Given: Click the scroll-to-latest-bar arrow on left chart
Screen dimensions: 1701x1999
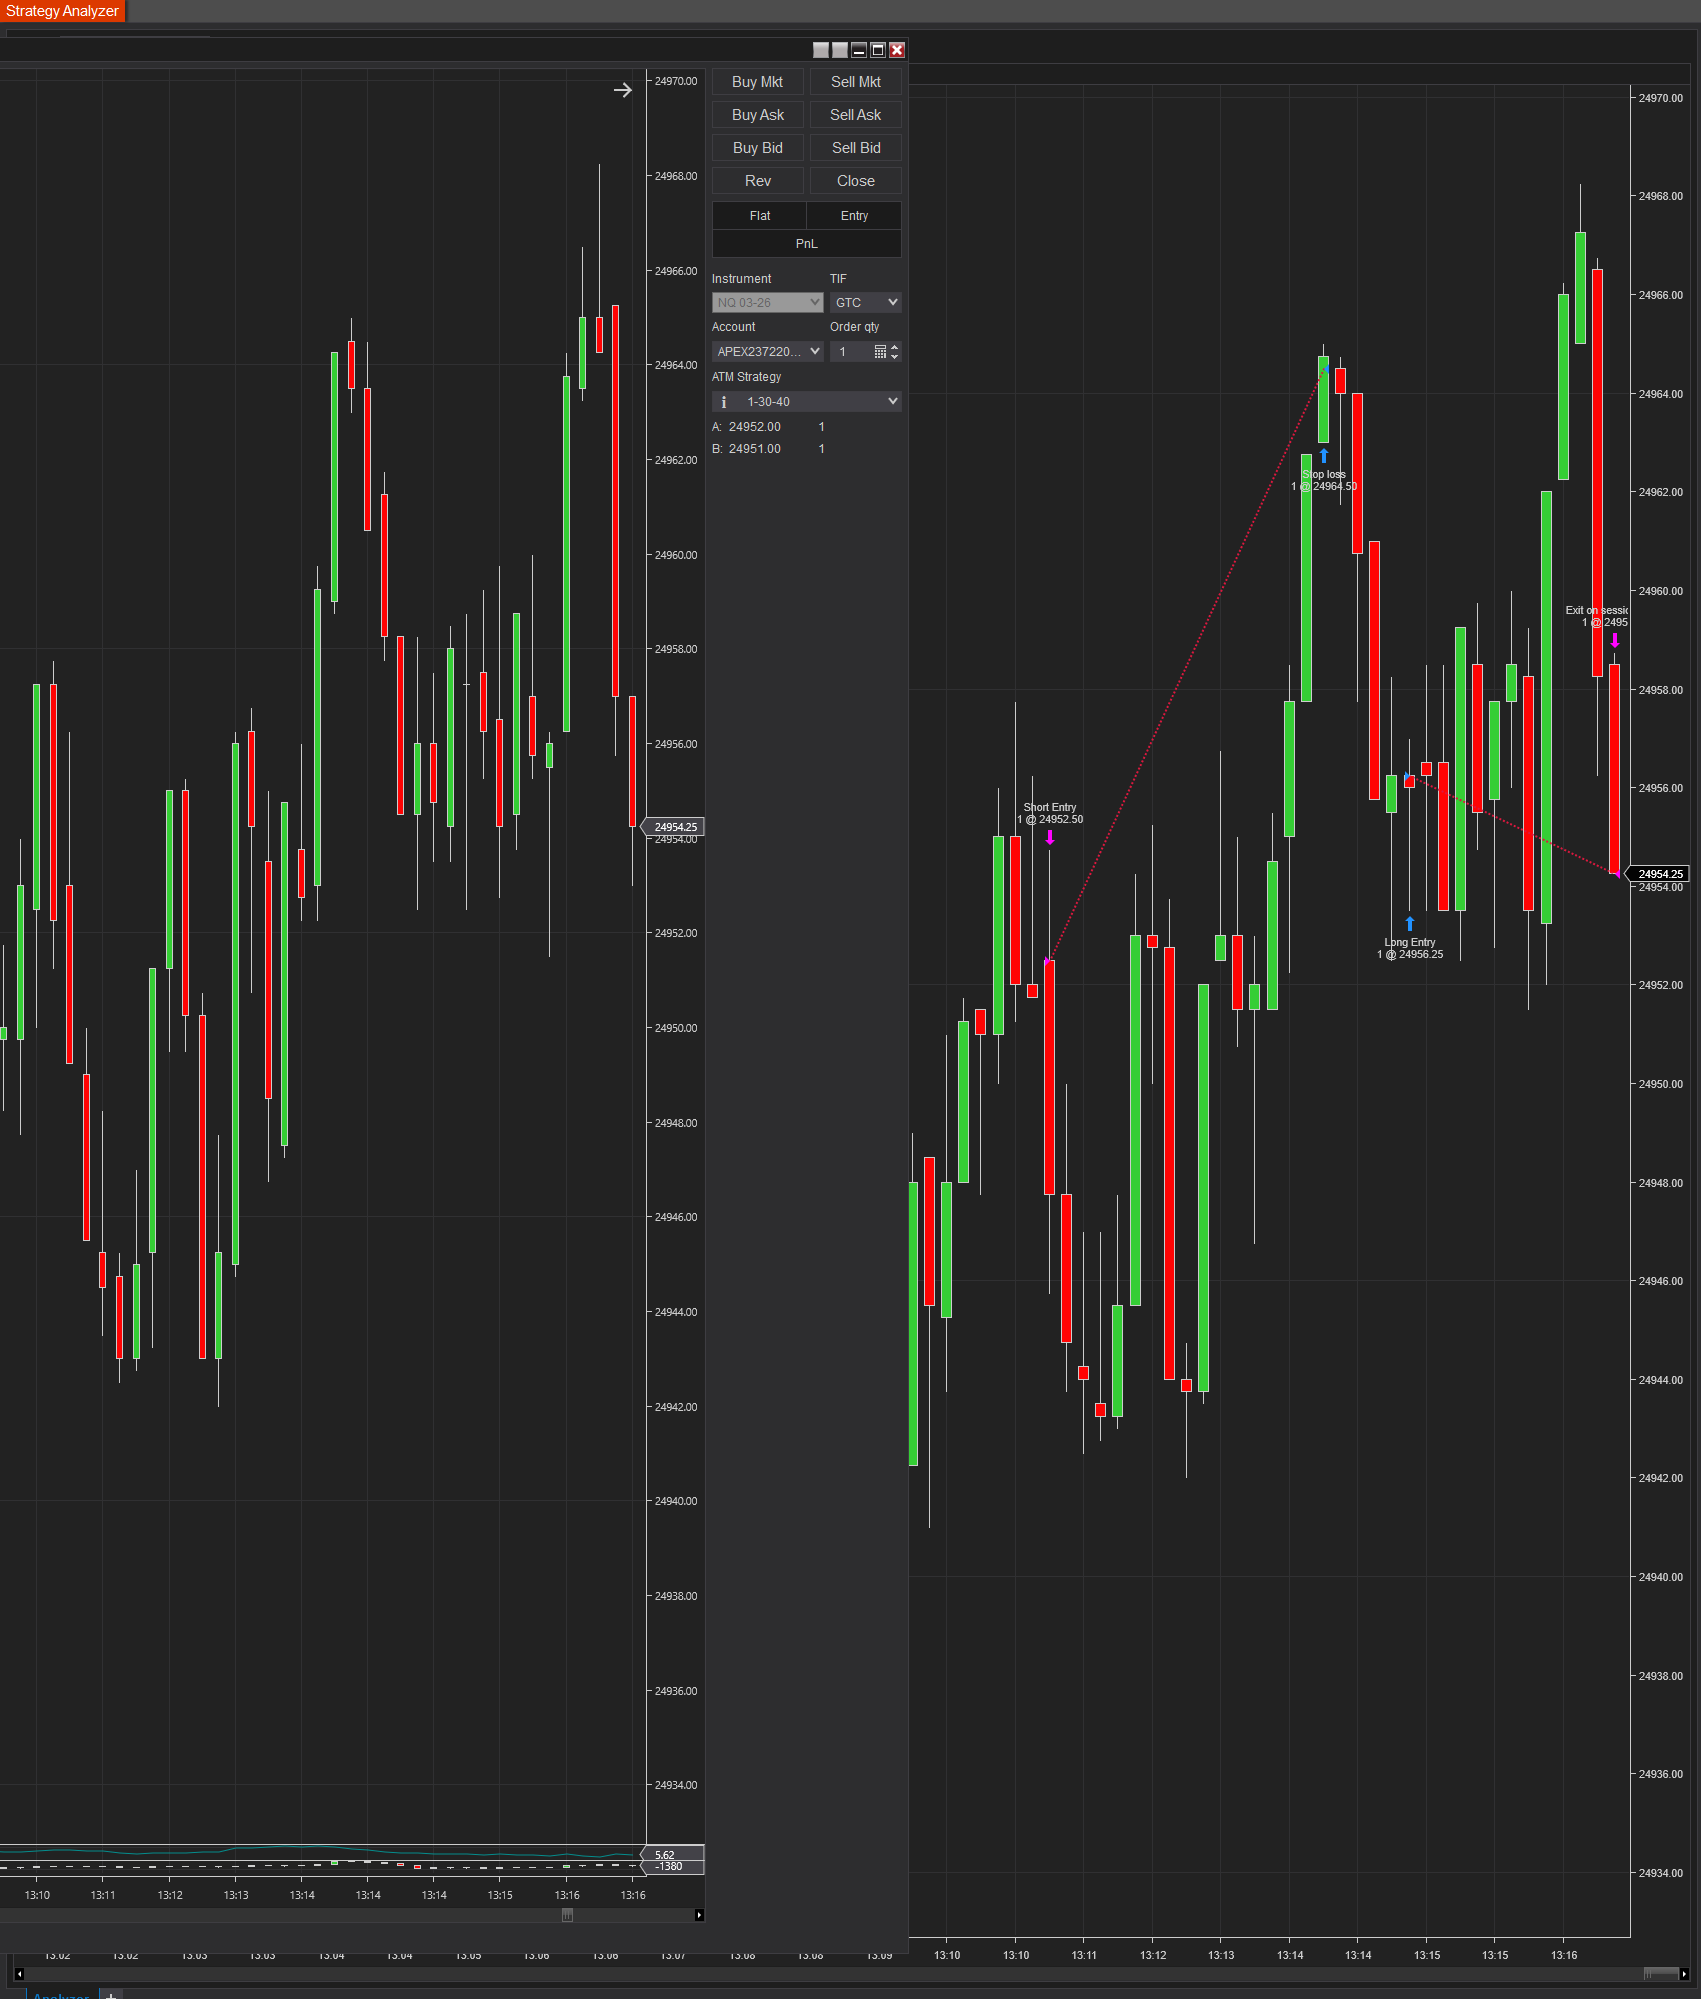Looking at the screenshot, I should tap(622, 90).
